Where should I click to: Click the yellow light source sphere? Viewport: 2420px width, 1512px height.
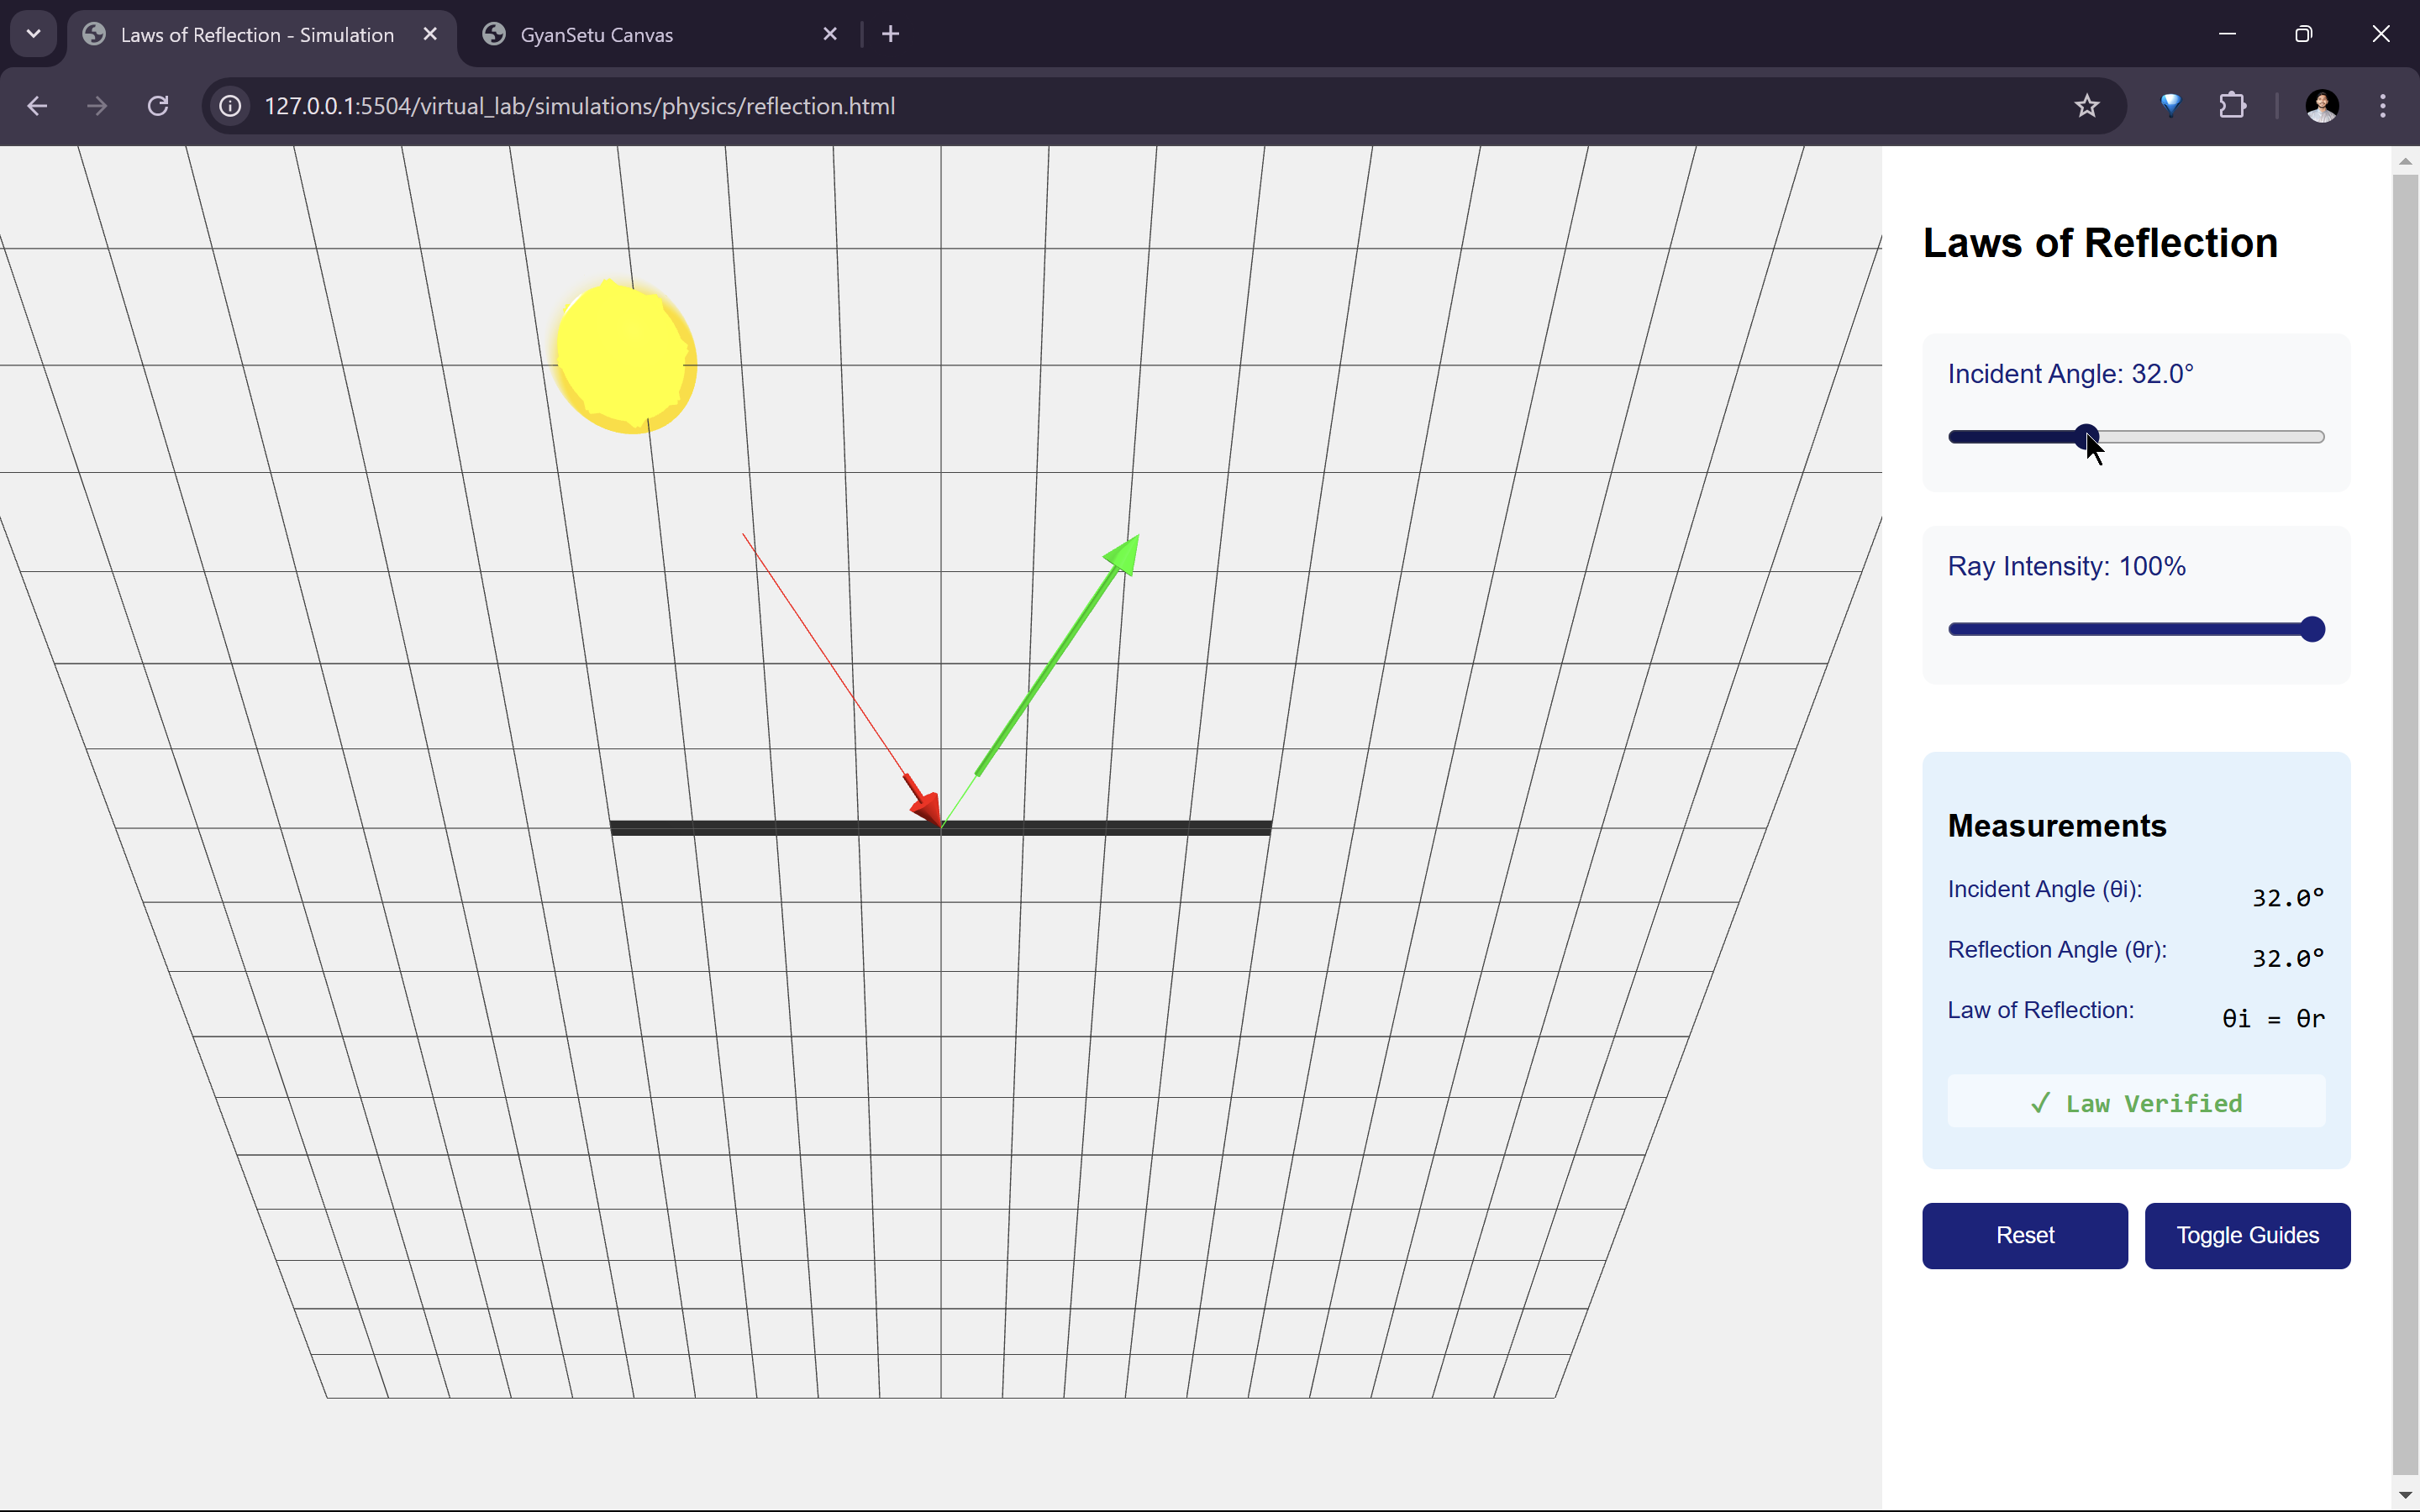(625, 358)
